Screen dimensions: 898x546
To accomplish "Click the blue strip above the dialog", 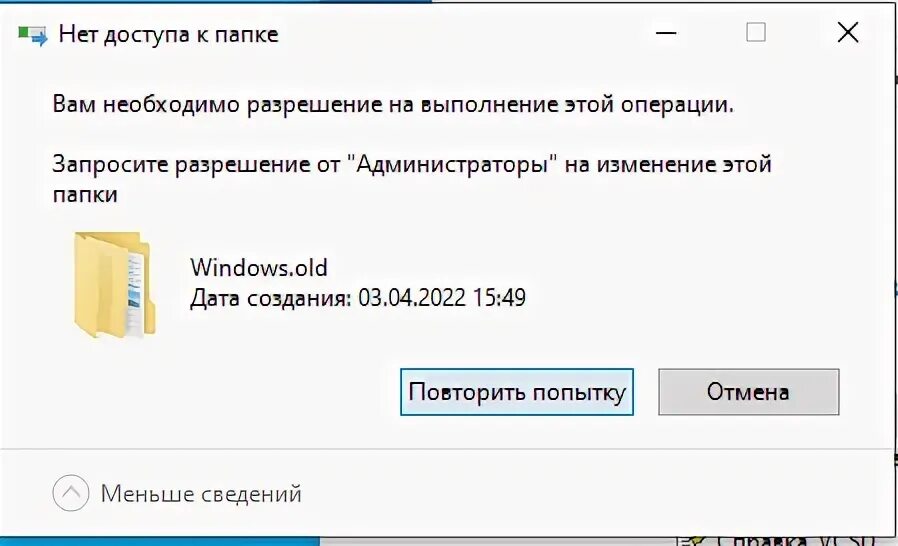I will [215, 2].
